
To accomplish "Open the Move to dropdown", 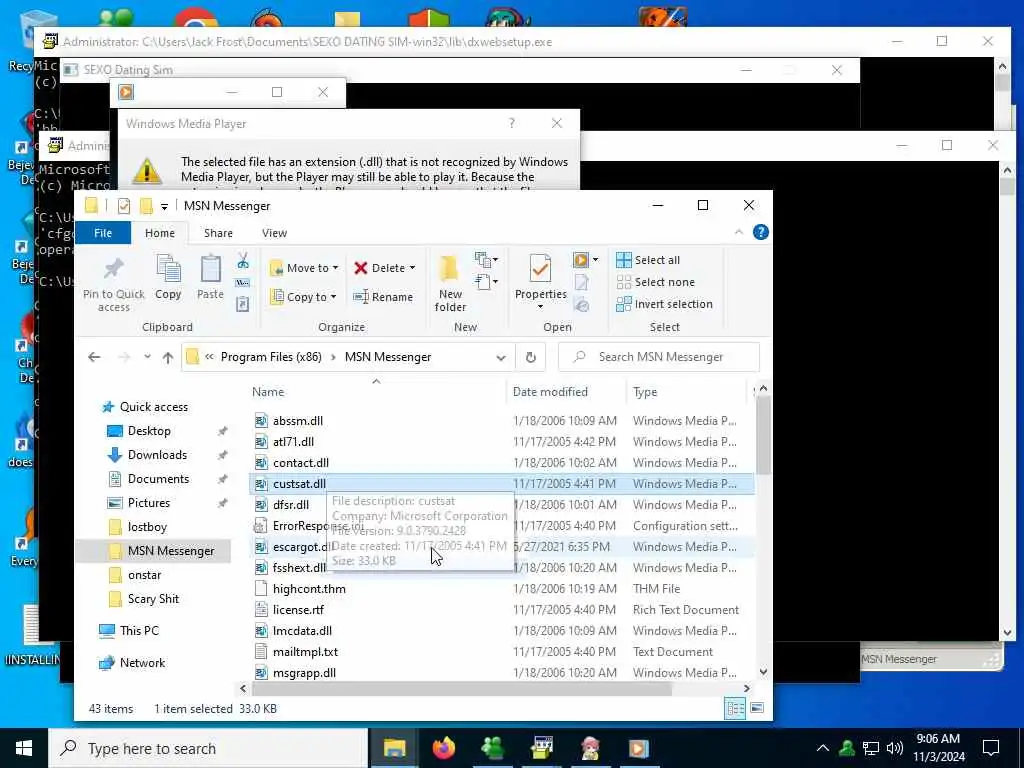I will tap(304, 268).
